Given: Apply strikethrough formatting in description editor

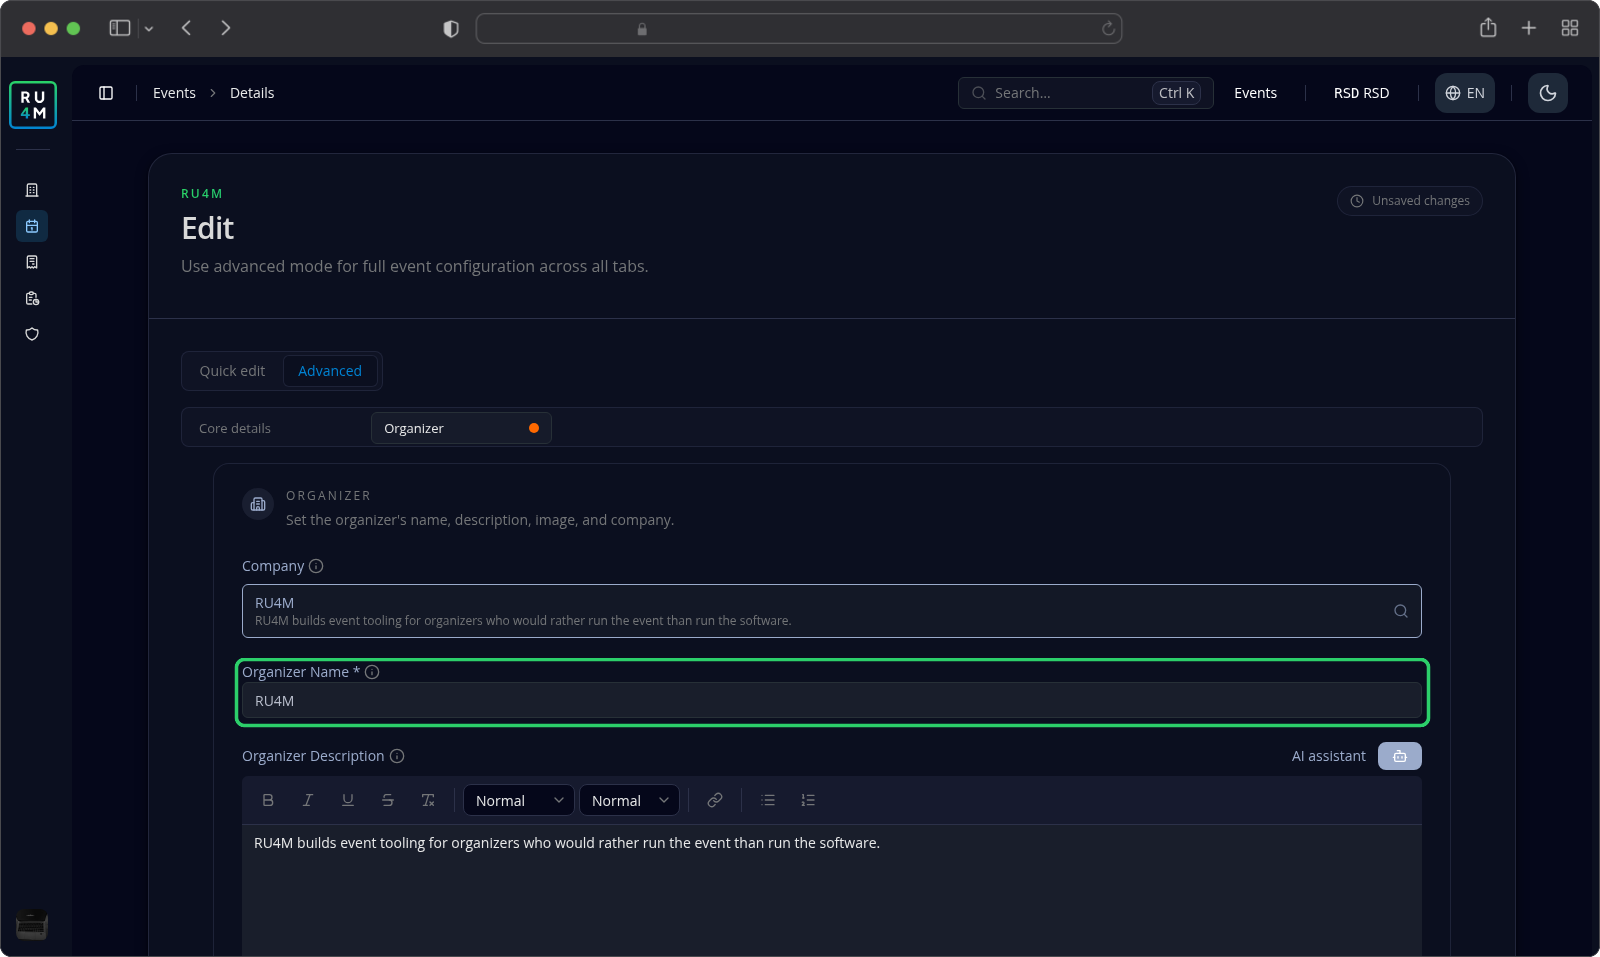Looking at the screenshot, I should tap(388, 800).
